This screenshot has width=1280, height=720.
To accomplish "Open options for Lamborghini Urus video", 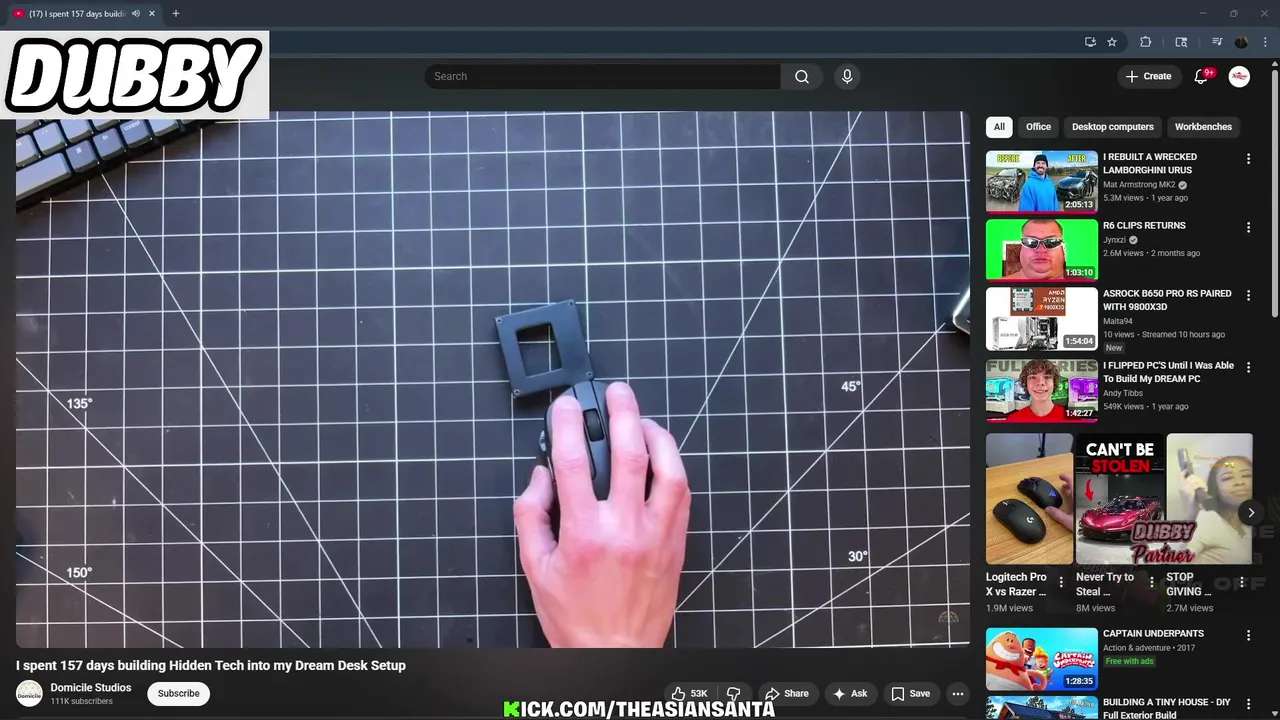I will point(1248,159).
